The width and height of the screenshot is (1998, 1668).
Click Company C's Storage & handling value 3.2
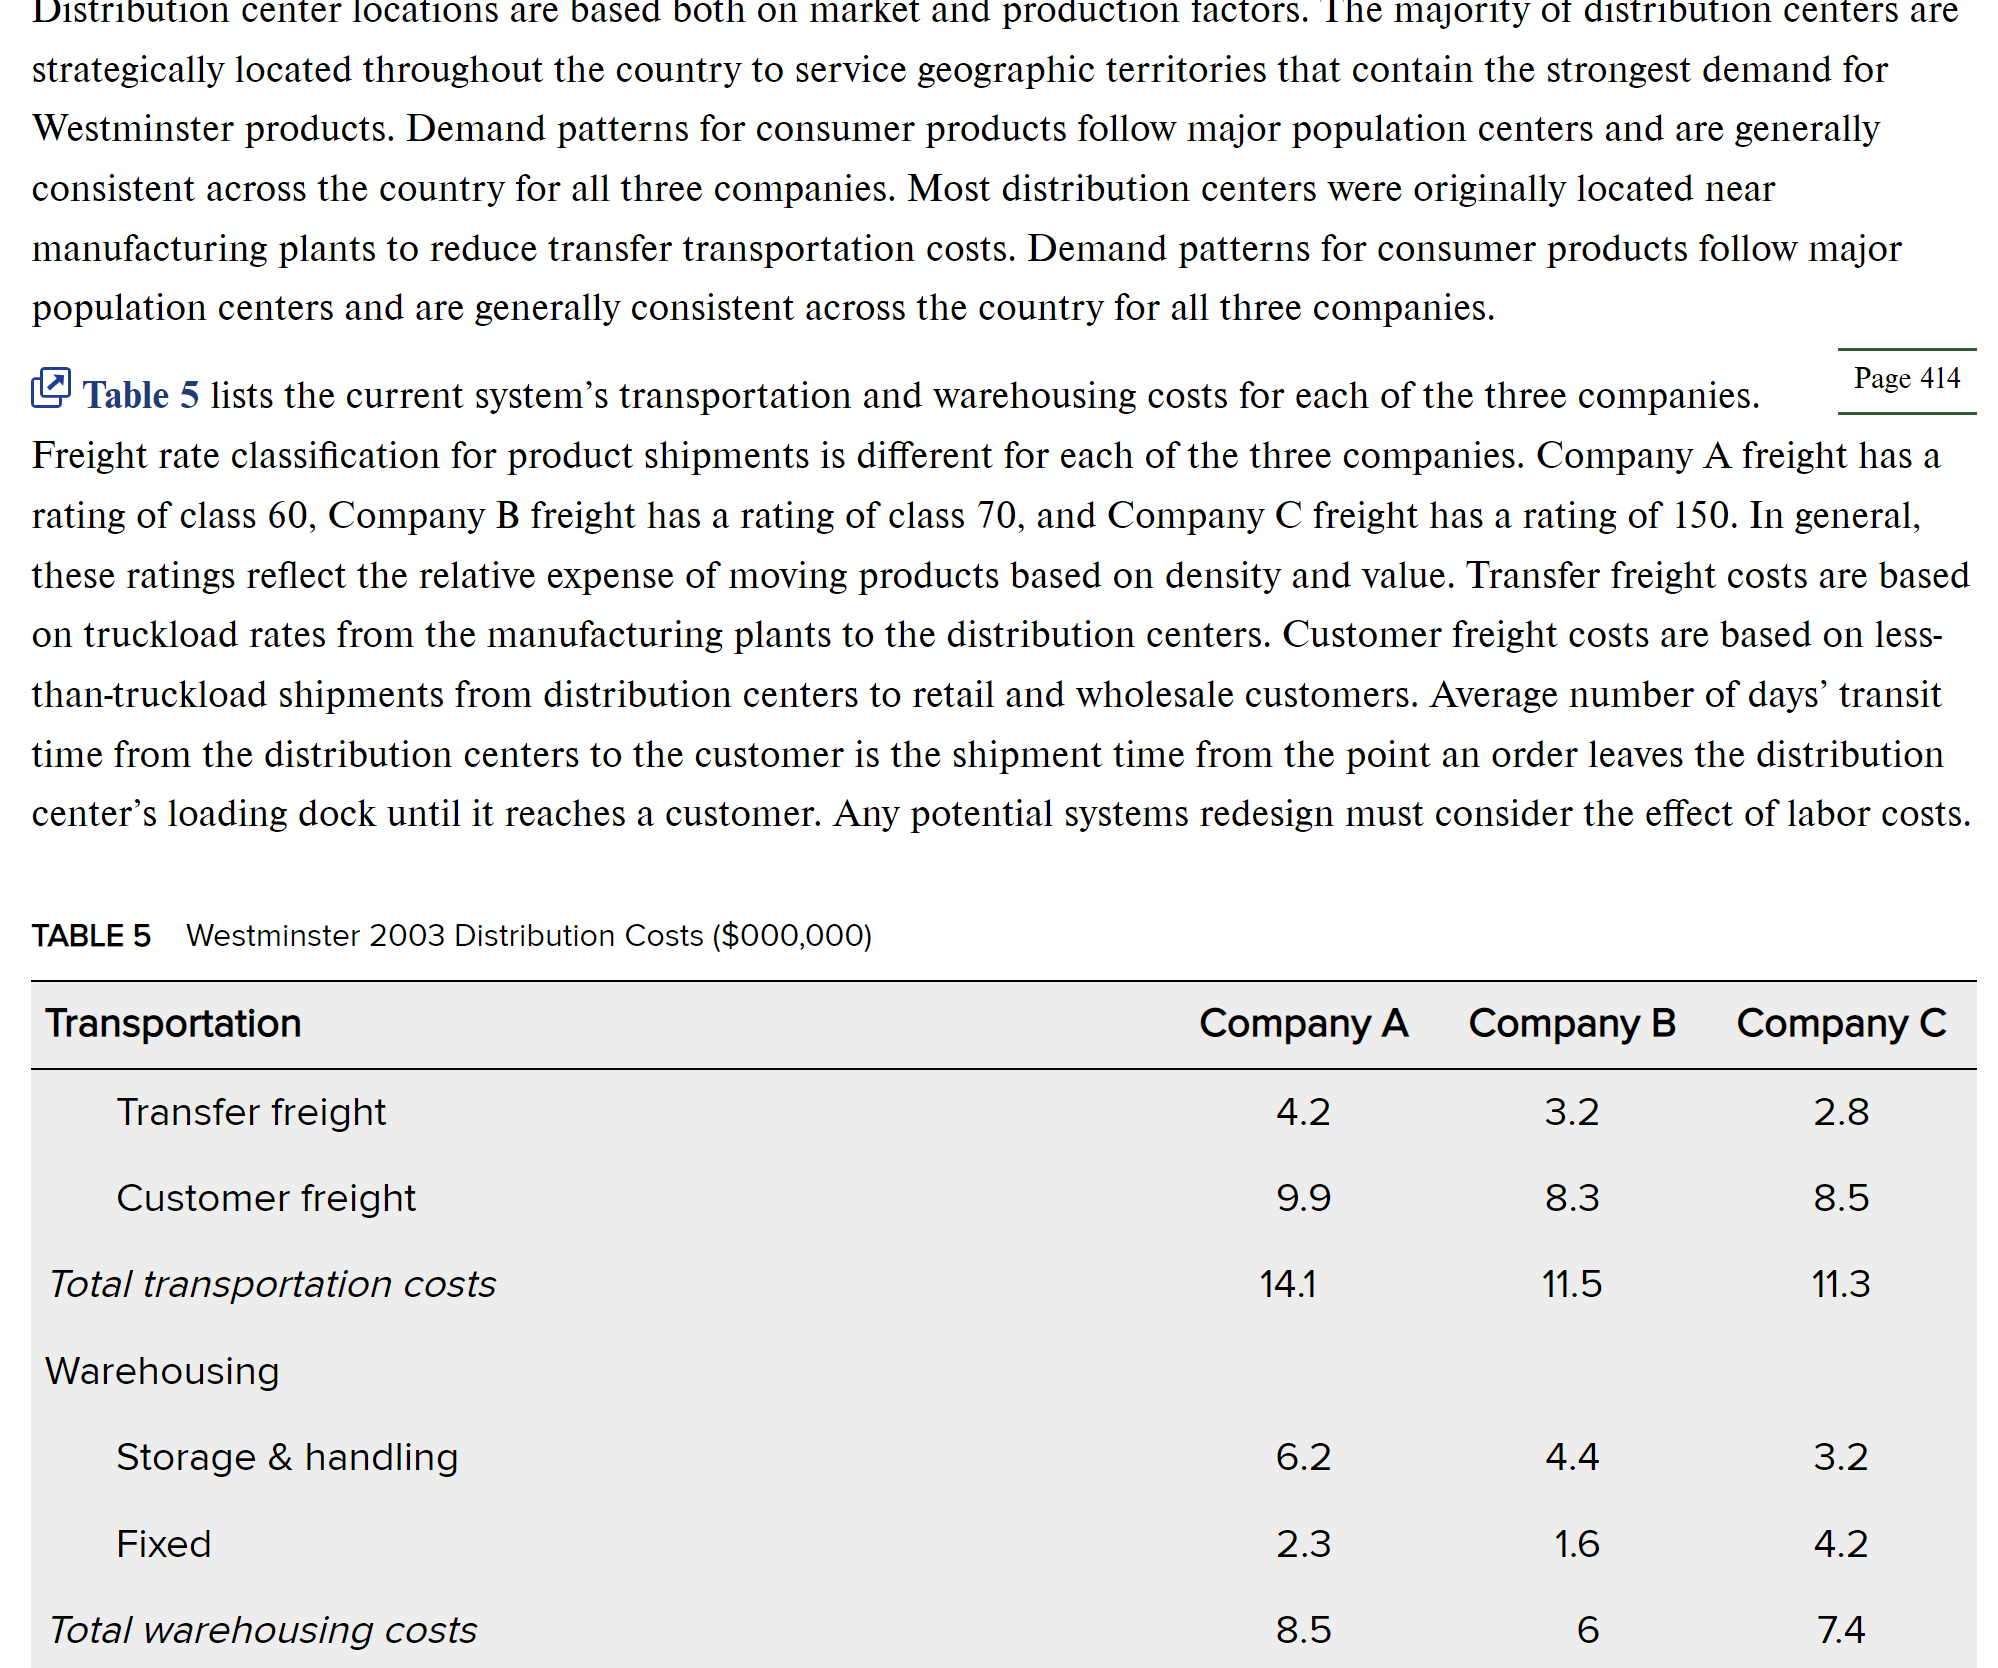pyautogui.click(x=1841, y=1457)
